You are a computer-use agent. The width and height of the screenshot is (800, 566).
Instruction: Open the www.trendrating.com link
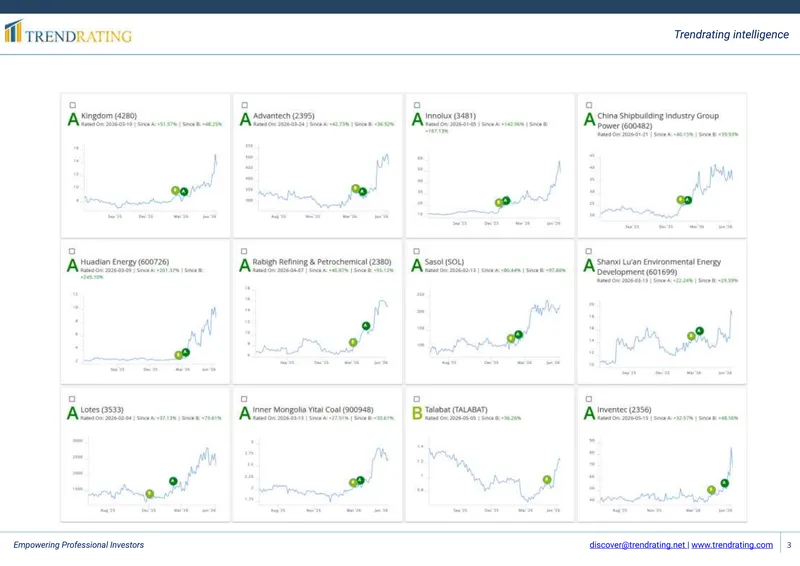coord(732,545)
